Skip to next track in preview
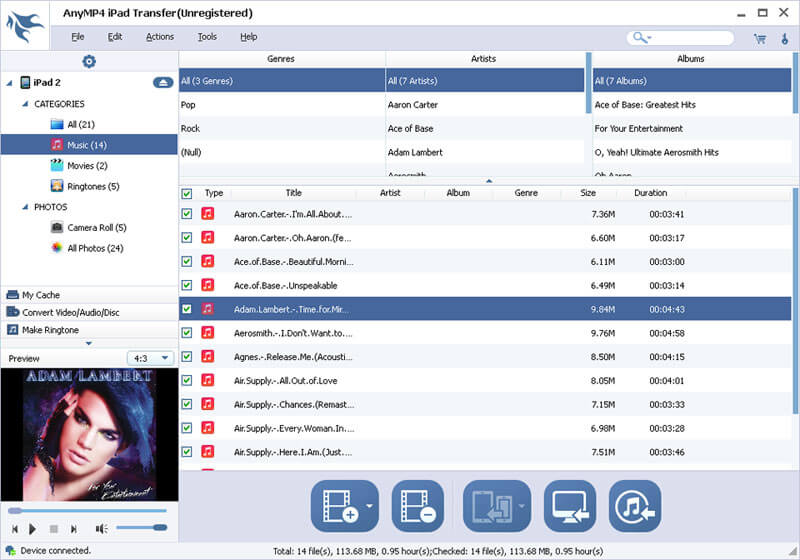The height and width of the screenshot is (560, 800). click(x=73, y=529)
